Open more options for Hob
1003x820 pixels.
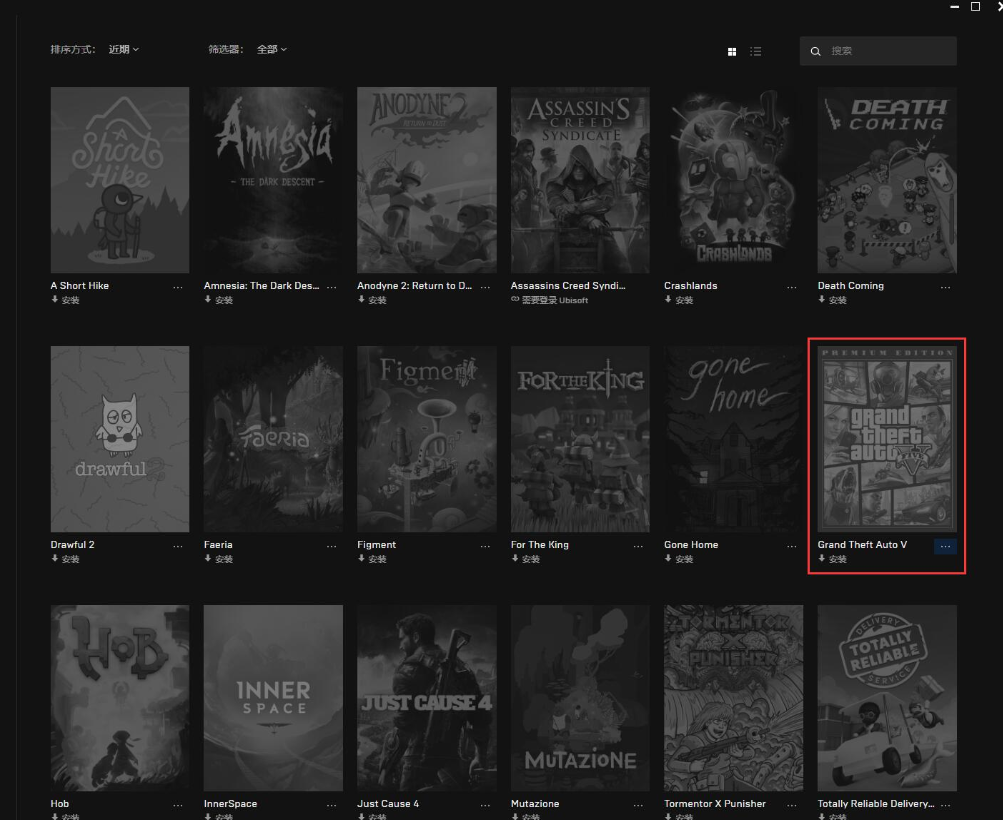178,805
